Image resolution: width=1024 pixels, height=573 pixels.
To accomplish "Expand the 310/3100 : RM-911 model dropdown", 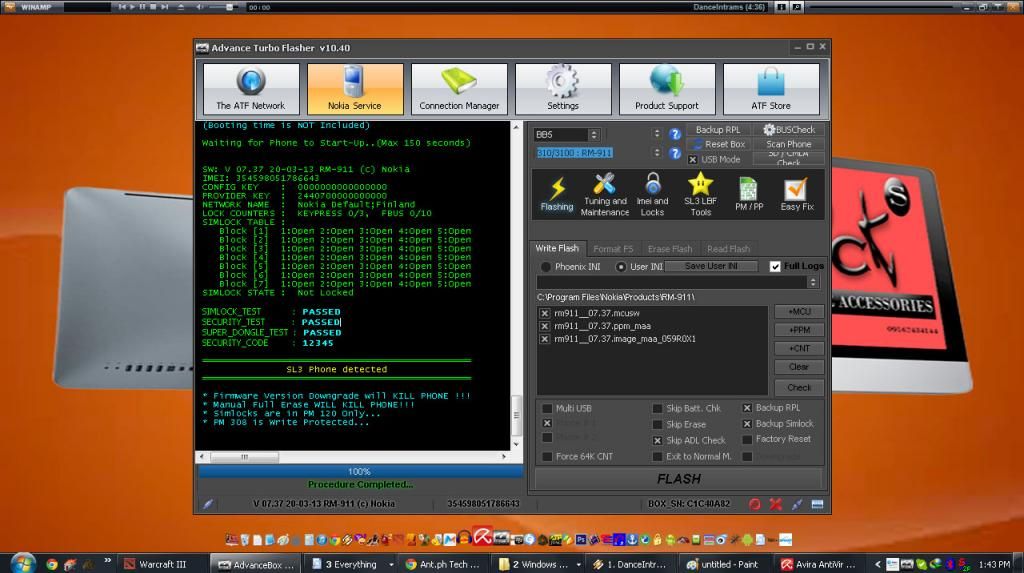I will [656, 153].
